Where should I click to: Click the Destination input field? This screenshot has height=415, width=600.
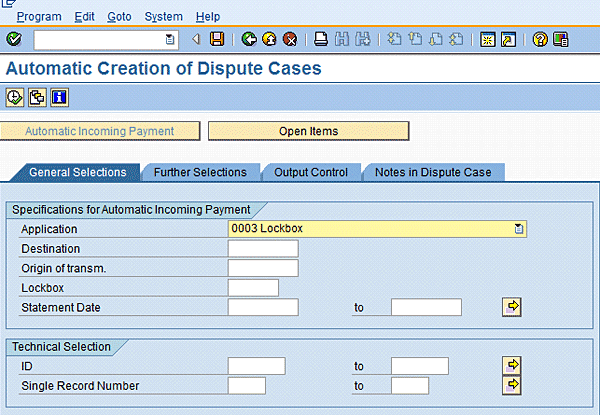coord(263,249)
